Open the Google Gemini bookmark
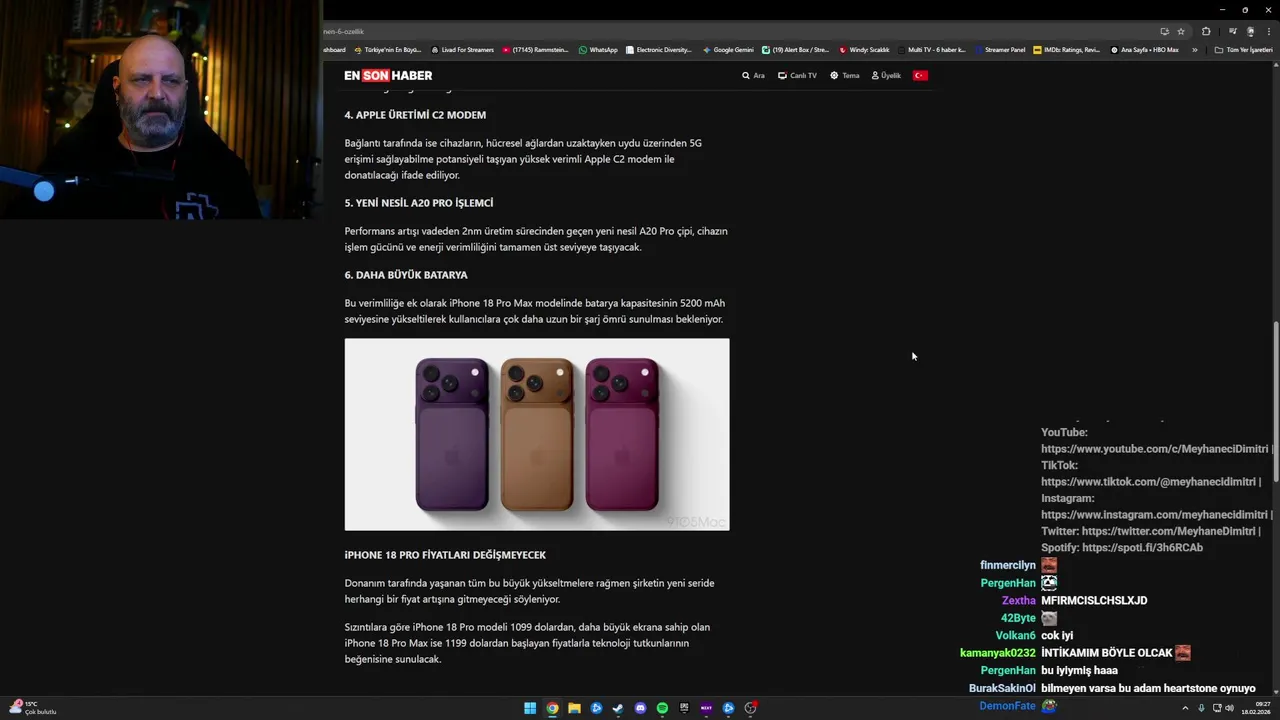 pyautogui.click(x=728, y=50)
